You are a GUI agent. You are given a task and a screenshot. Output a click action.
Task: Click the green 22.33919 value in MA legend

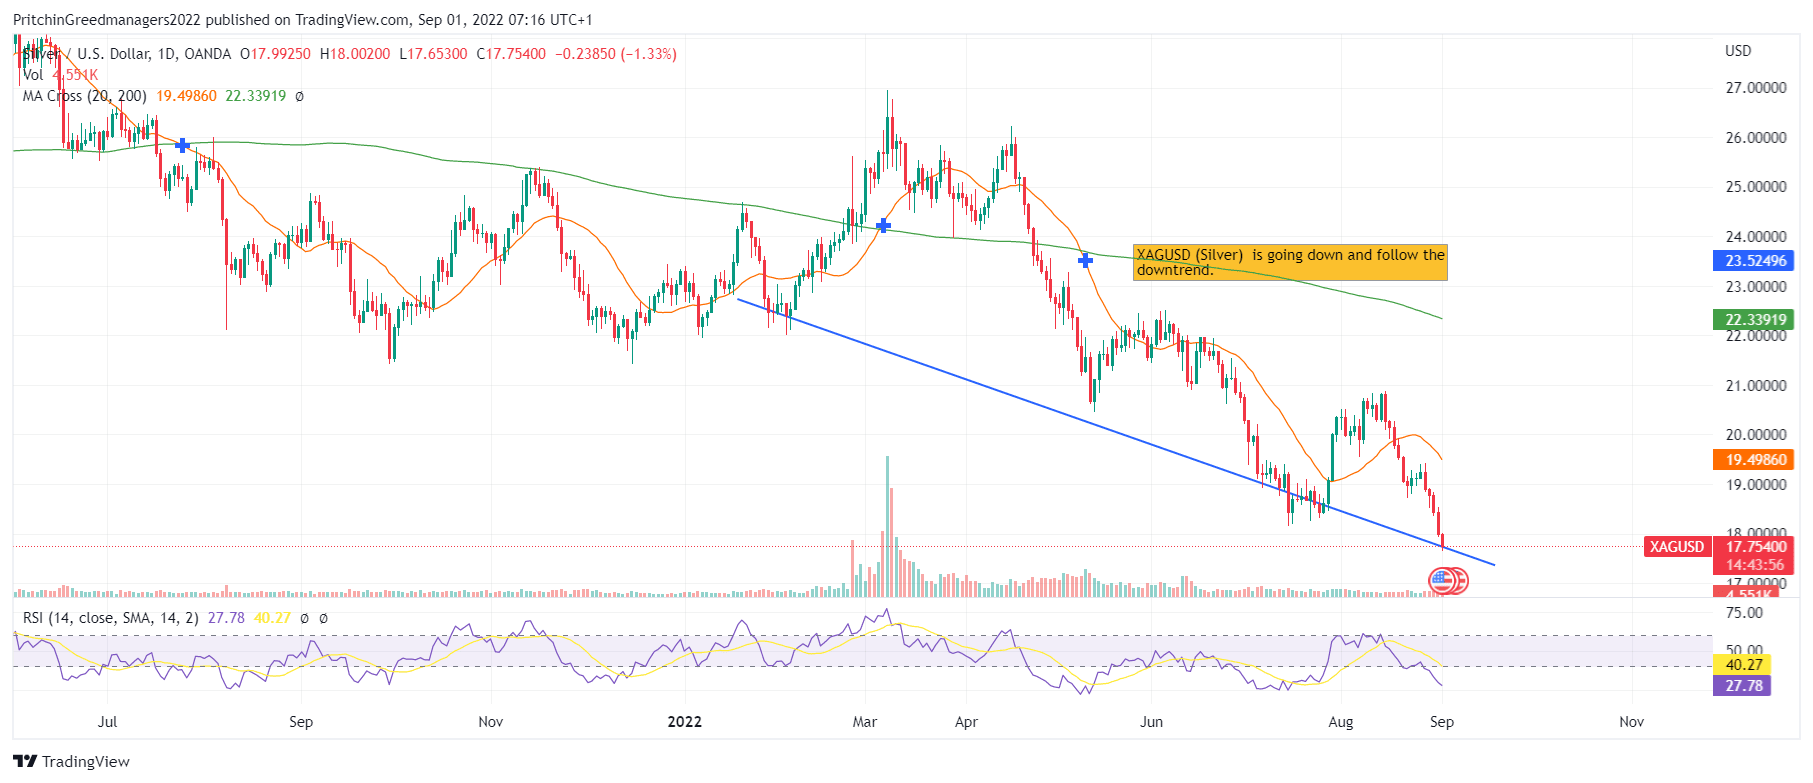(x=255, y=96)
